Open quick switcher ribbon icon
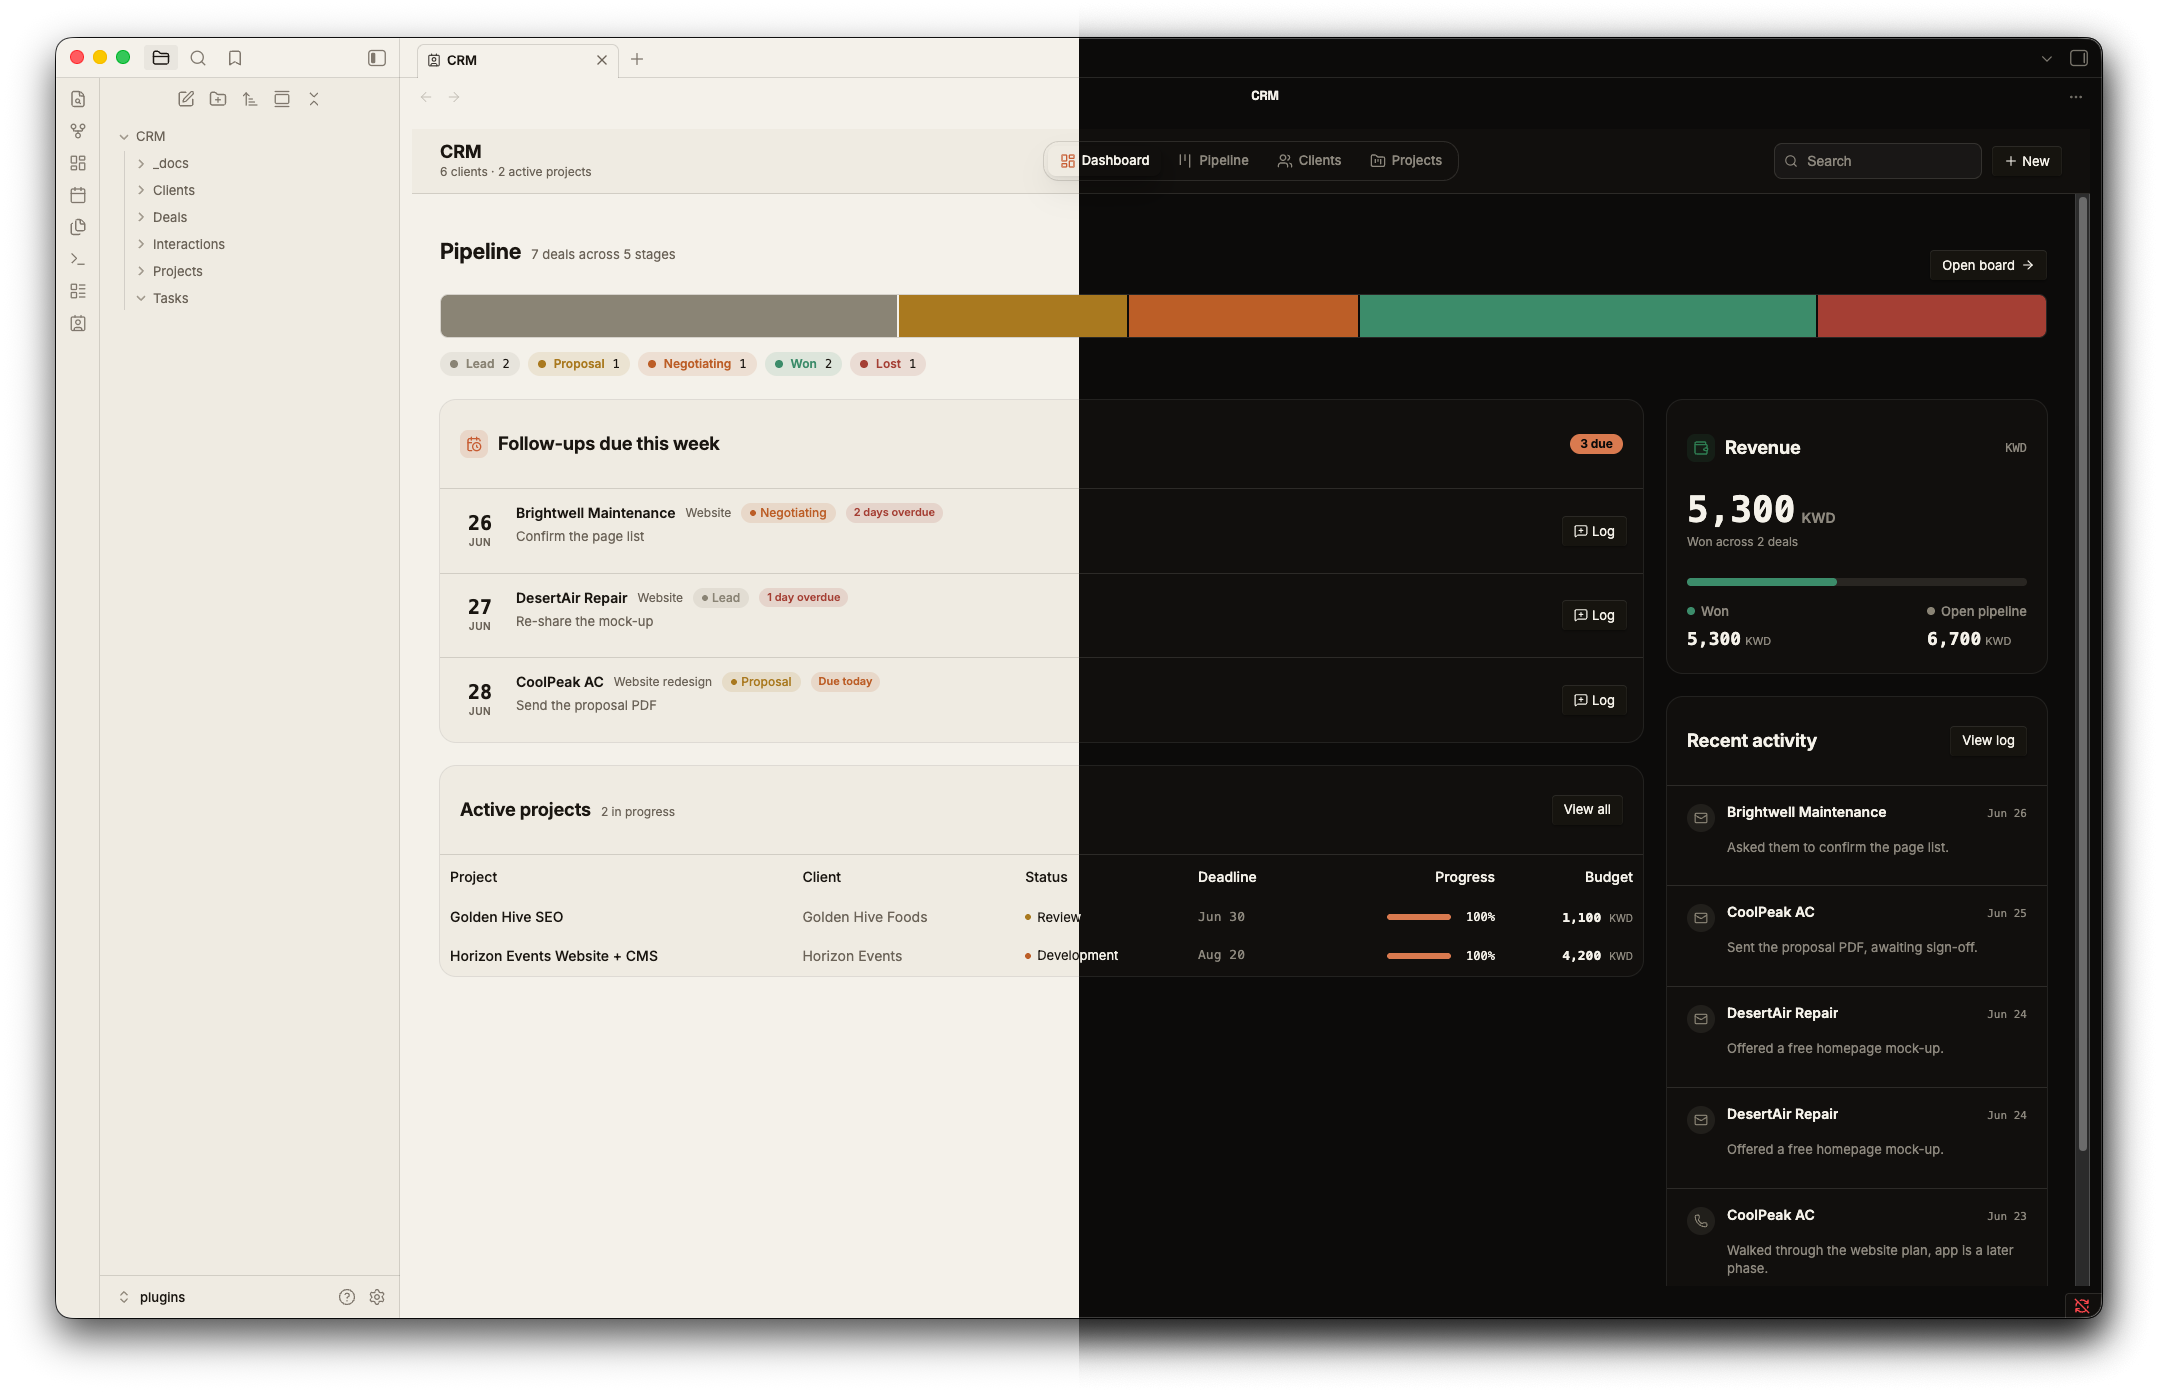 (78, 99)
